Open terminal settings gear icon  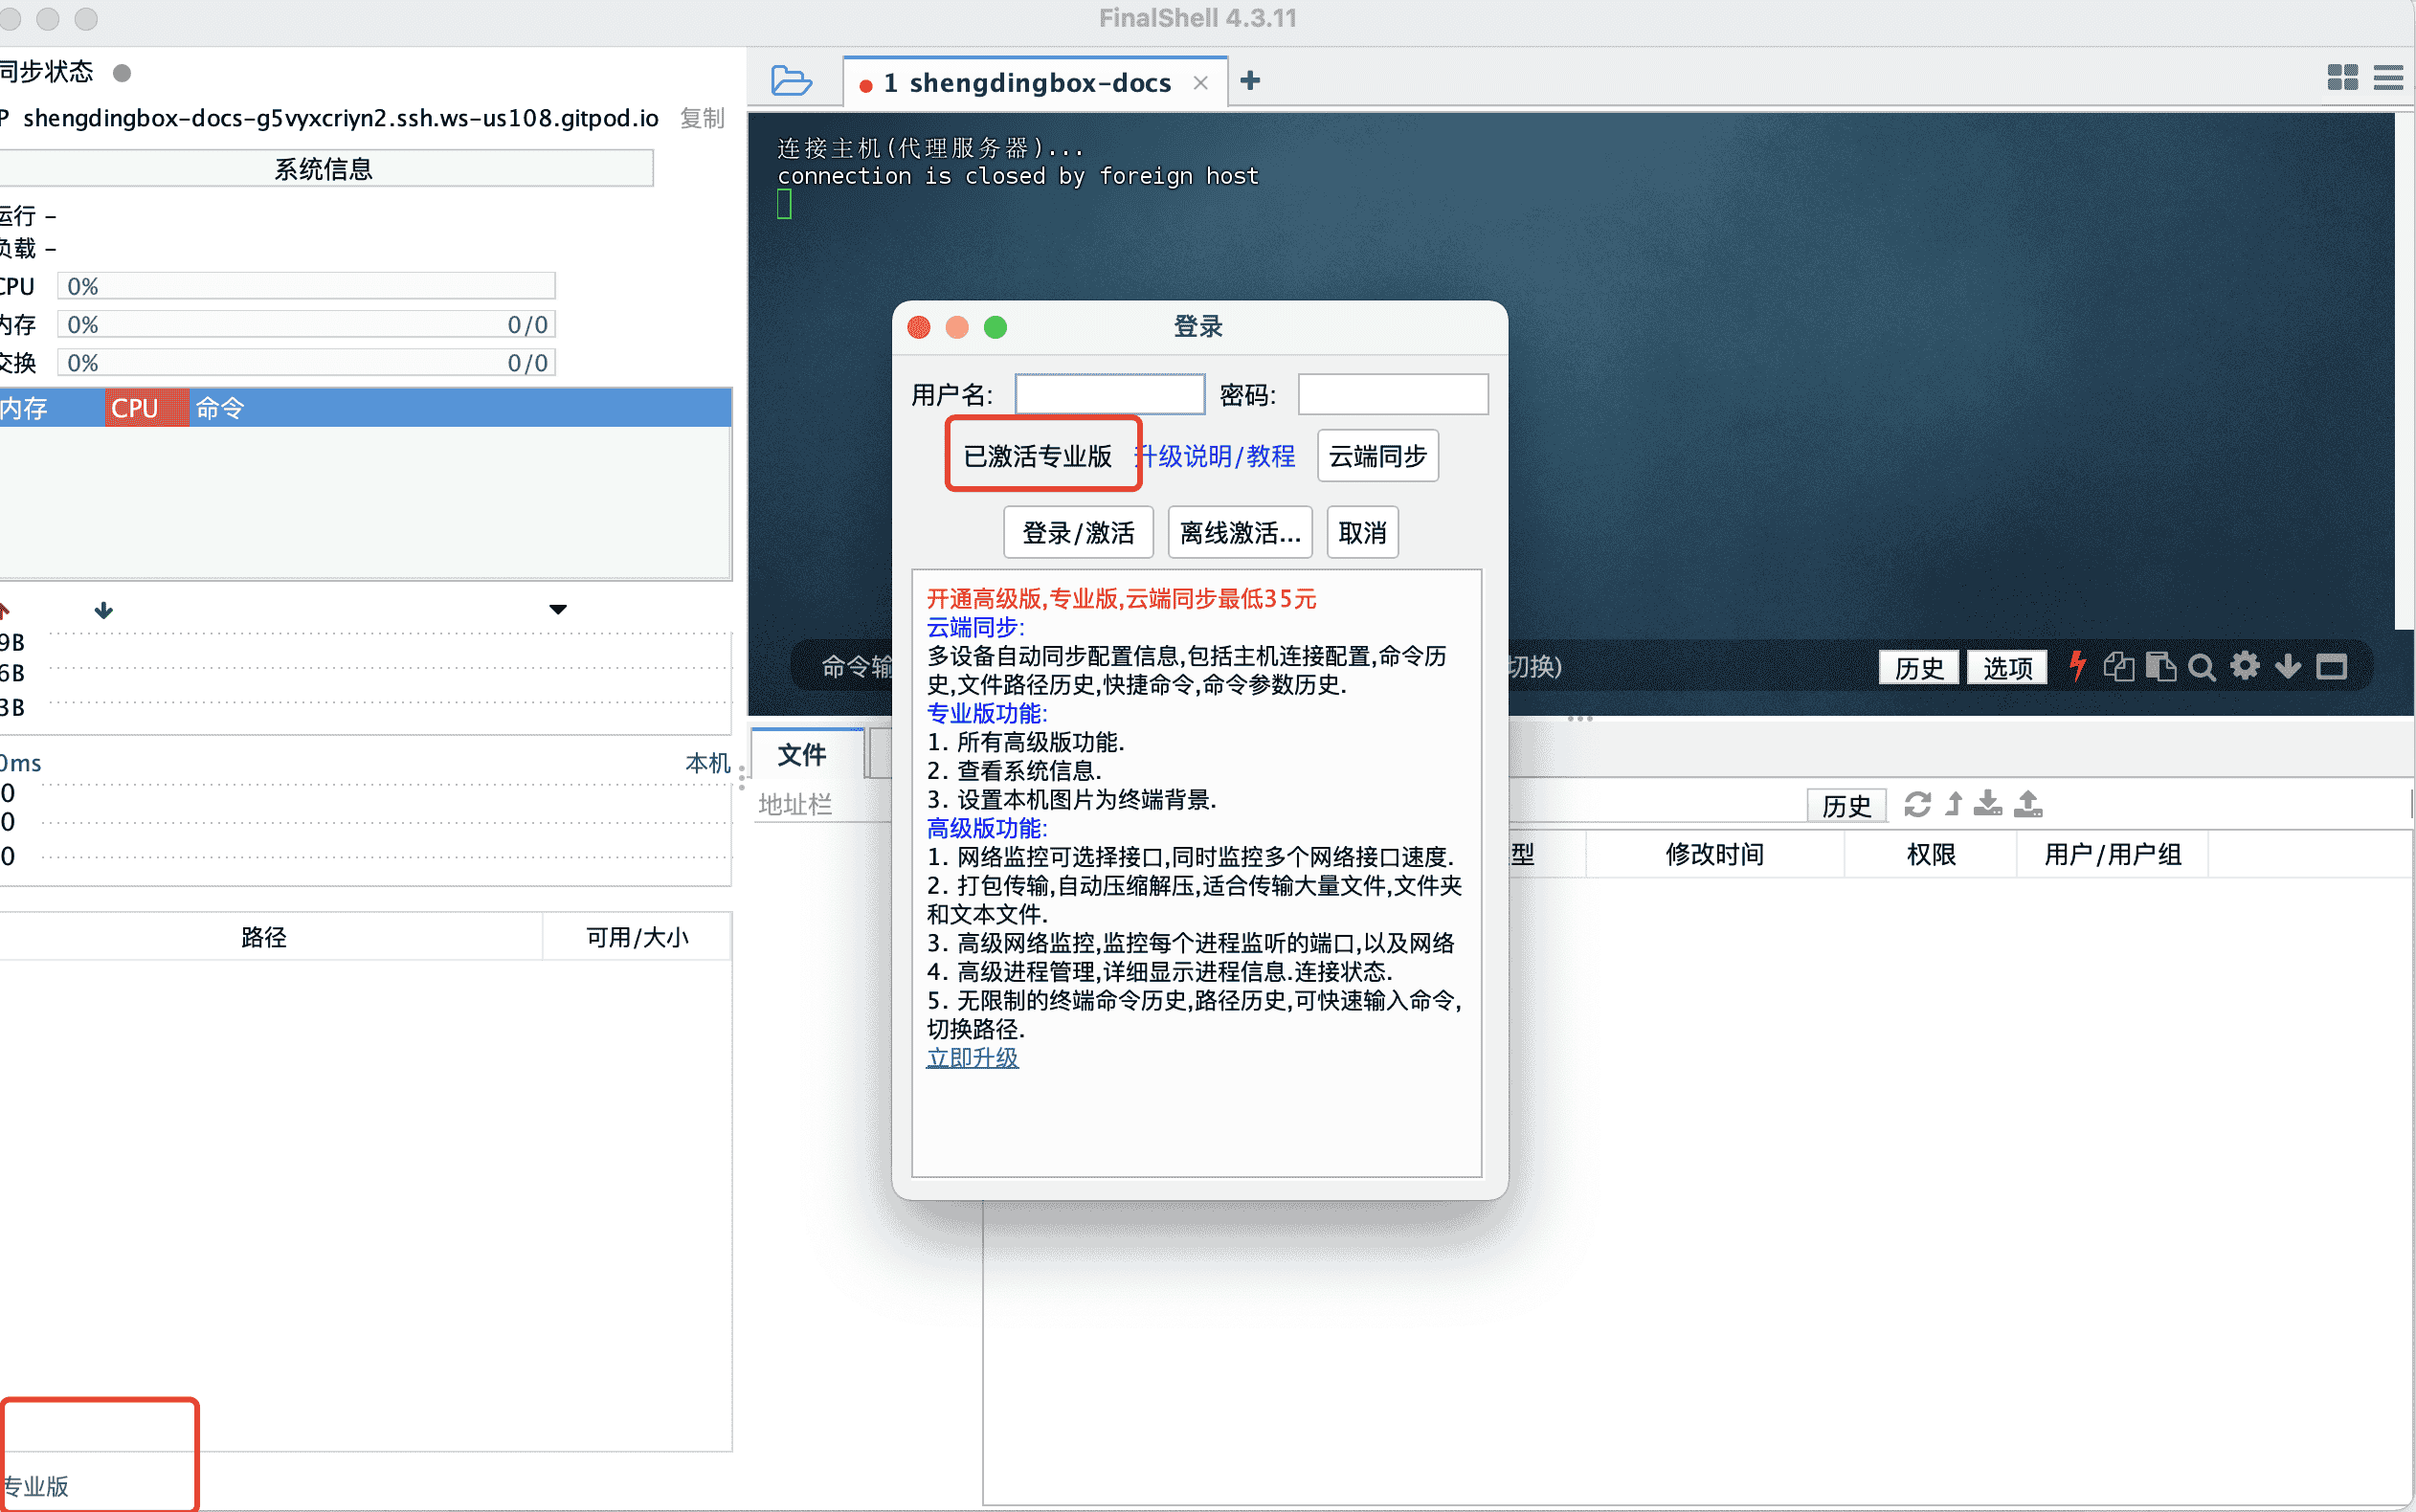pyautogui.click(x=2244, y=666)
